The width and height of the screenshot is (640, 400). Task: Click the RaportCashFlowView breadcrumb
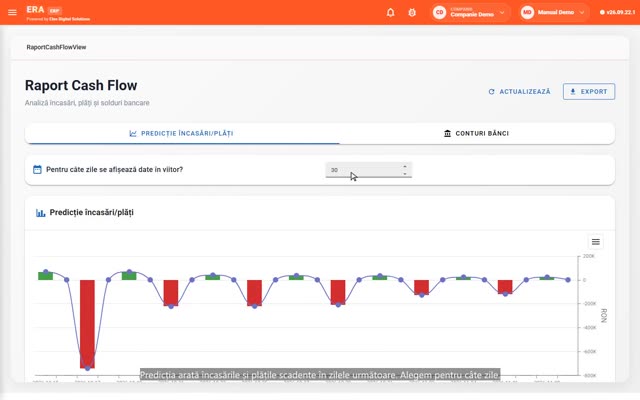click(x=56, y=47)
